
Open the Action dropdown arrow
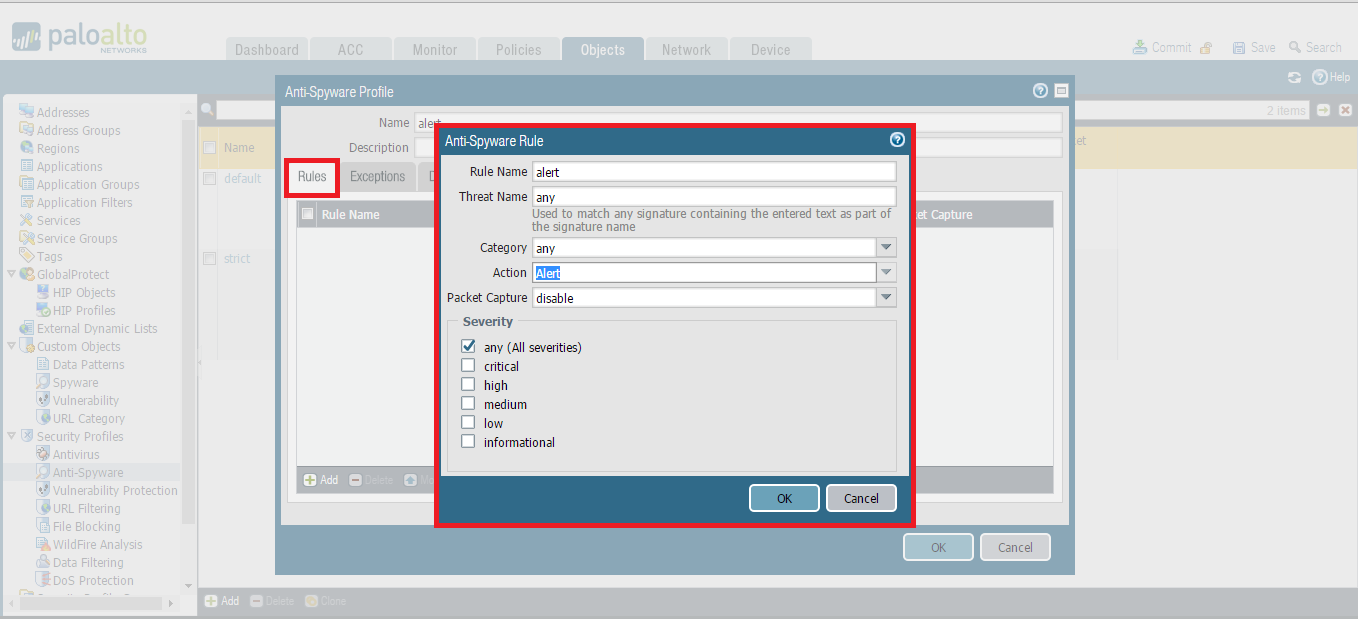click(887, 272)
